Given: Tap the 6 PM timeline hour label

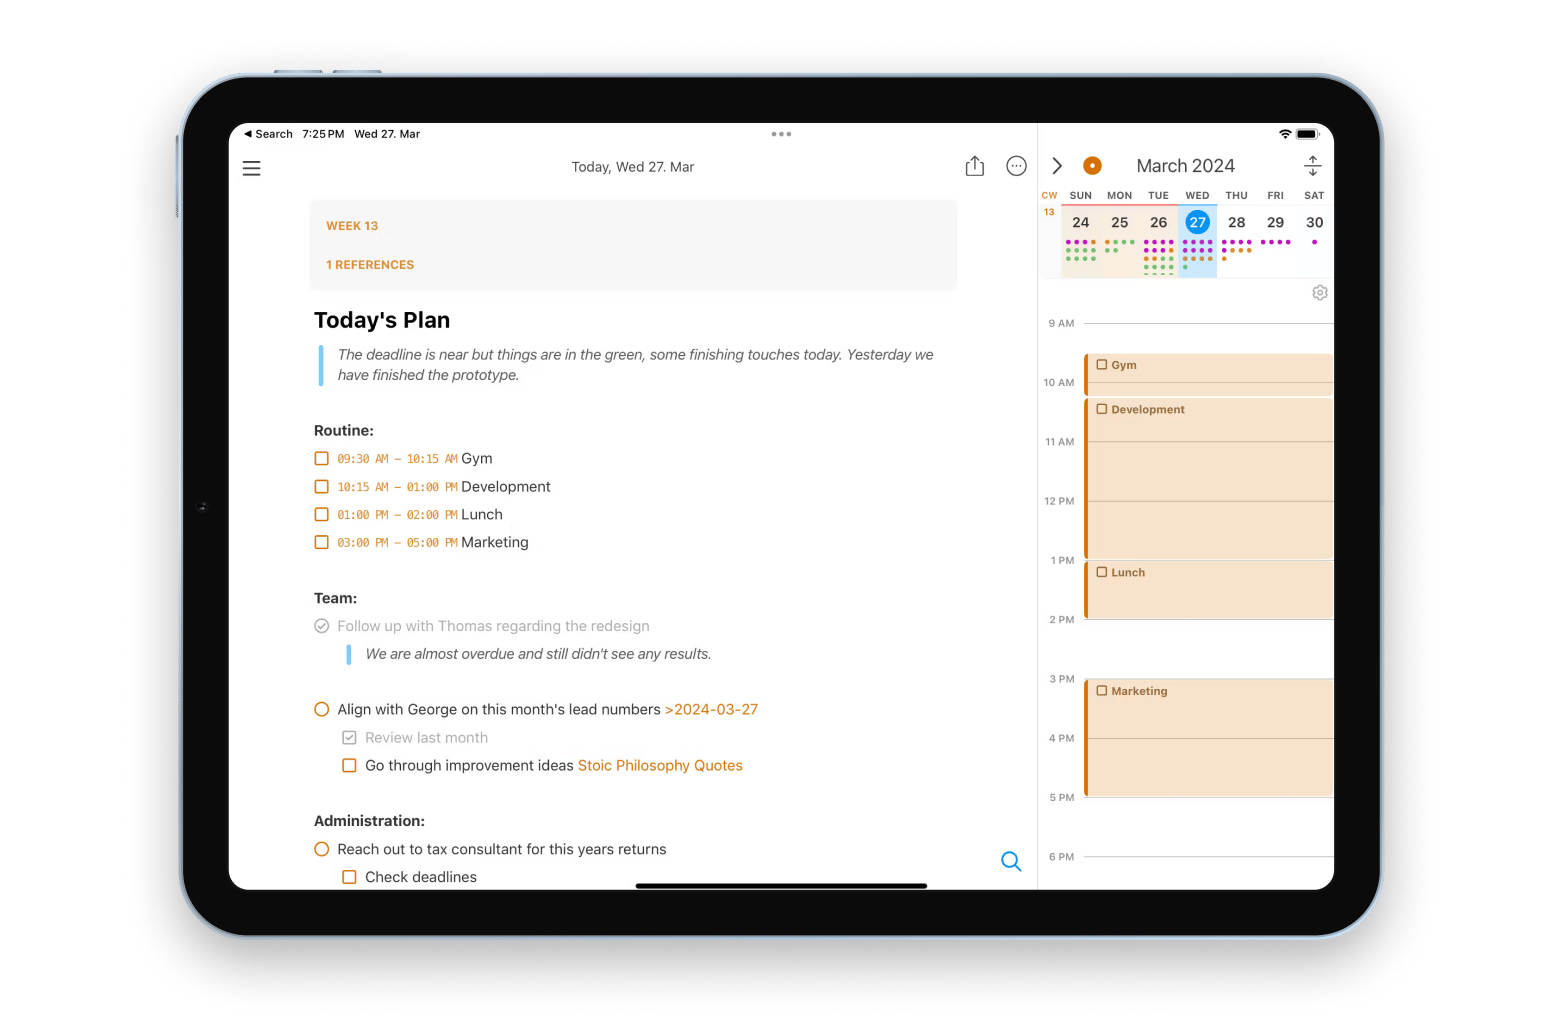Looking at the screenshot, I should click(1061, 857).
